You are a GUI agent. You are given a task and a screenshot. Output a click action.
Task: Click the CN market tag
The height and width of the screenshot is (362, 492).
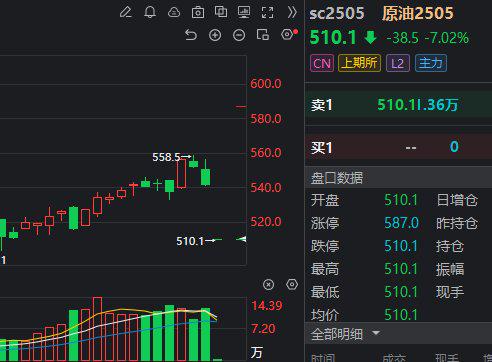(x=322, y=63)
